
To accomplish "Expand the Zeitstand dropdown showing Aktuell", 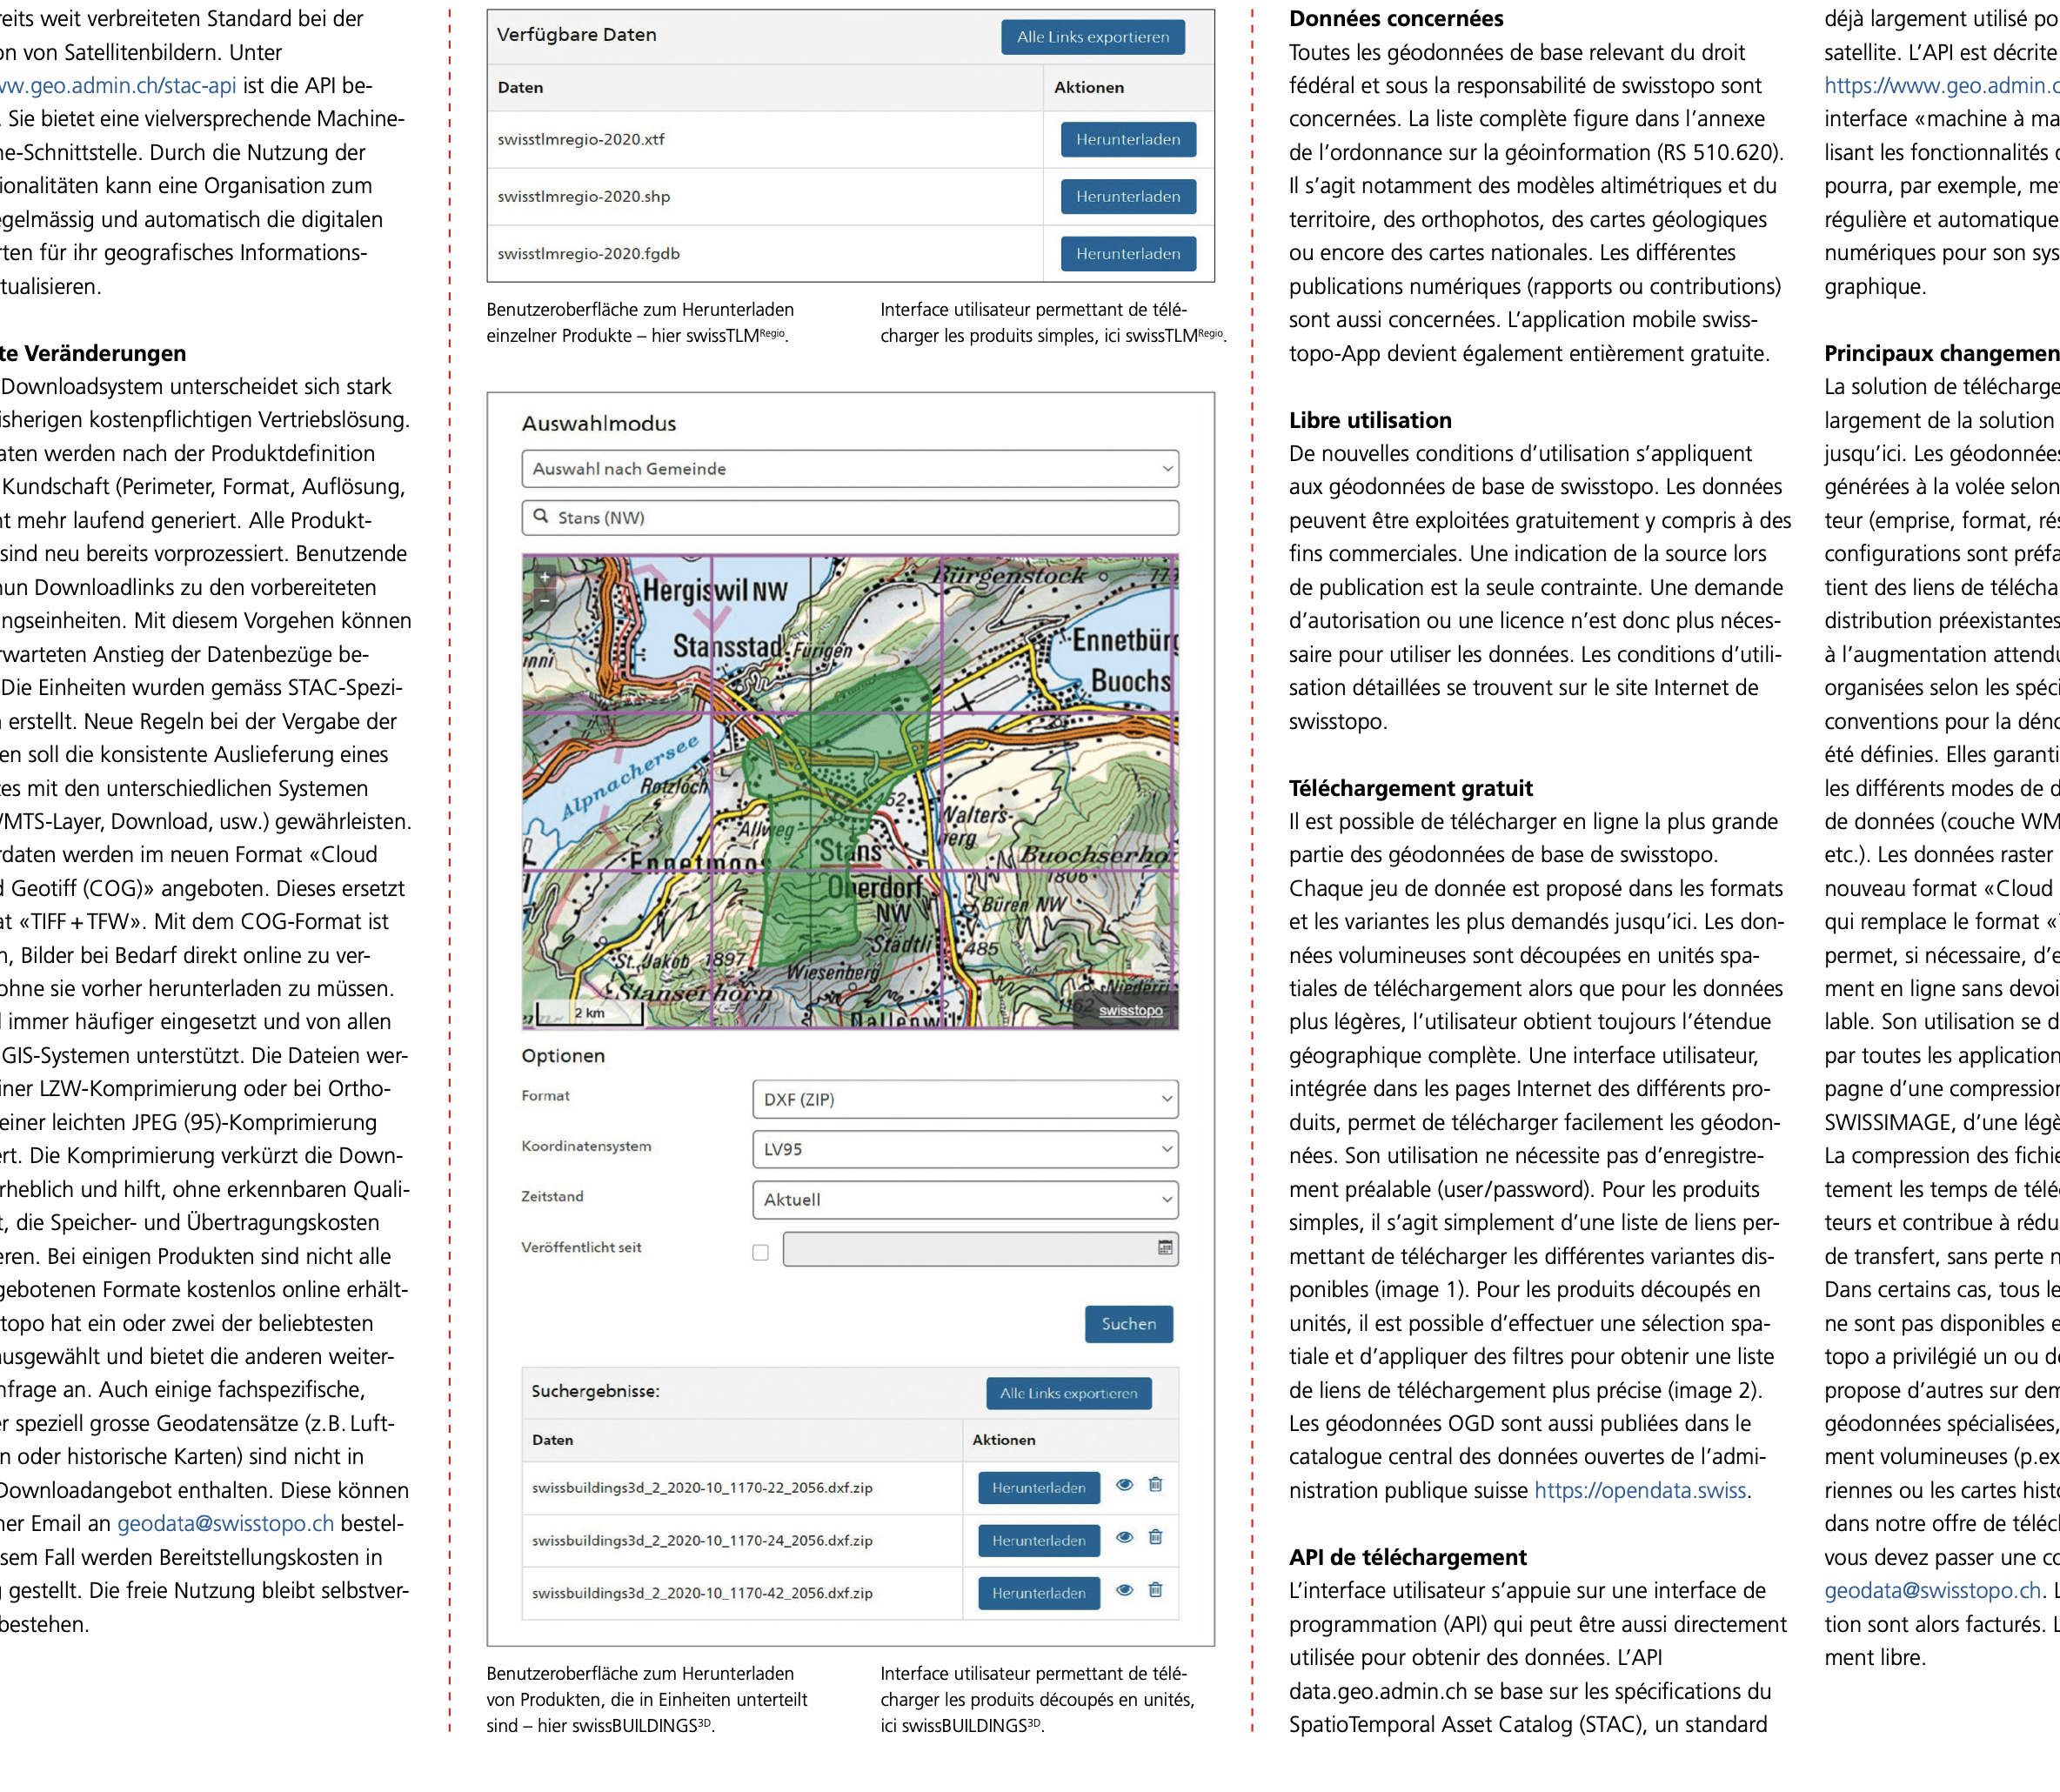I will click(965, 1199).
